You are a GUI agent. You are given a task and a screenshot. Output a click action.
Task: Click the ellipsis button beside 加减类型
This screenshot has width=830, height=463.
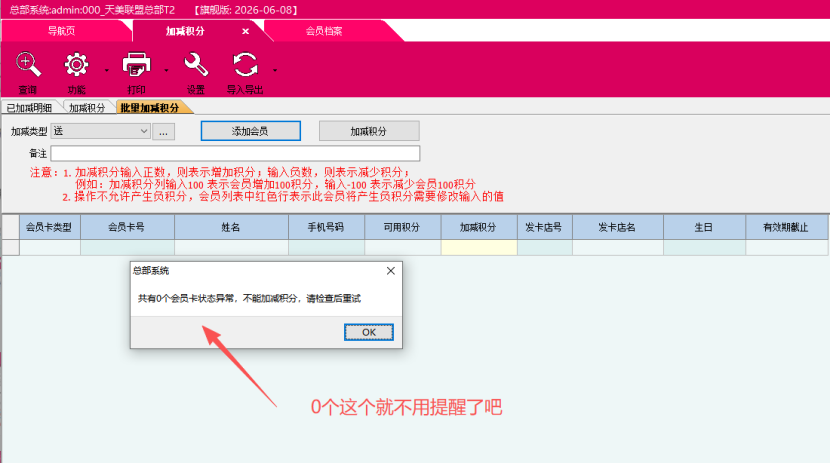(164, 132)
